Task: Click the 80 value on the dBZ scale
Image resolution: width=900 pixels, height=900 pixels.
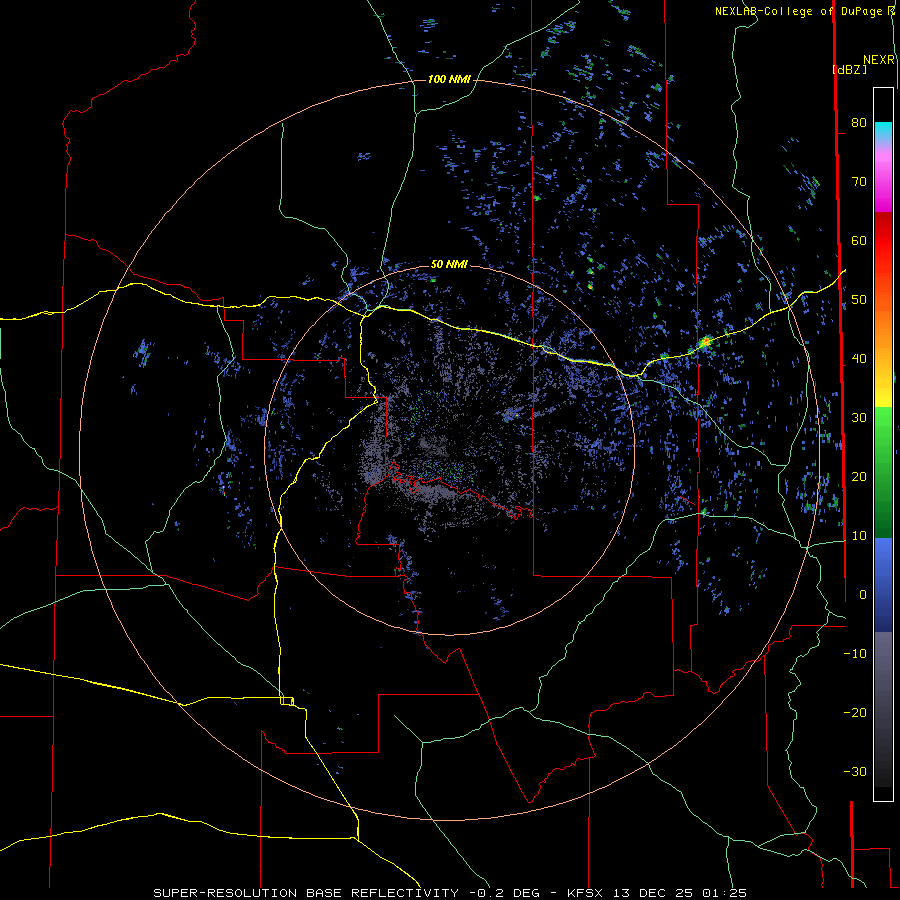Action: 859,122
